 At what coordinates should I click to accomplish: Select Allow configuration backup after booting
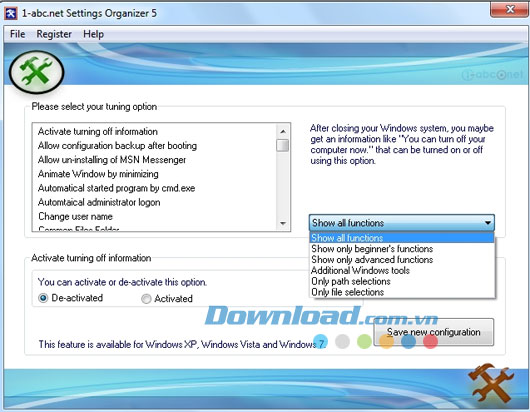pos(154,146)
